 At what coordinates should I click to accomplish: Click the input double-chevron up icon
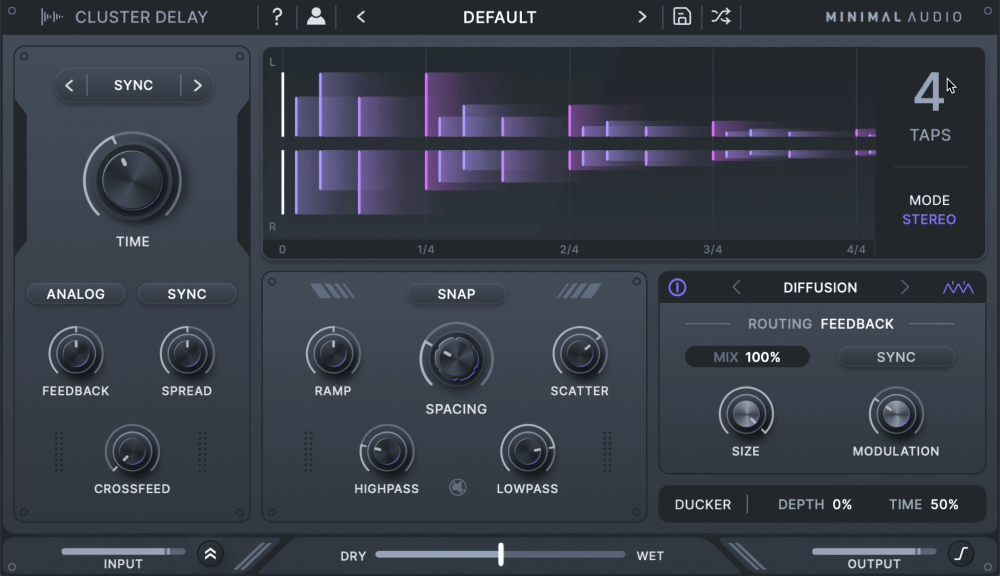pyautogui.click(x=210, y=554)
